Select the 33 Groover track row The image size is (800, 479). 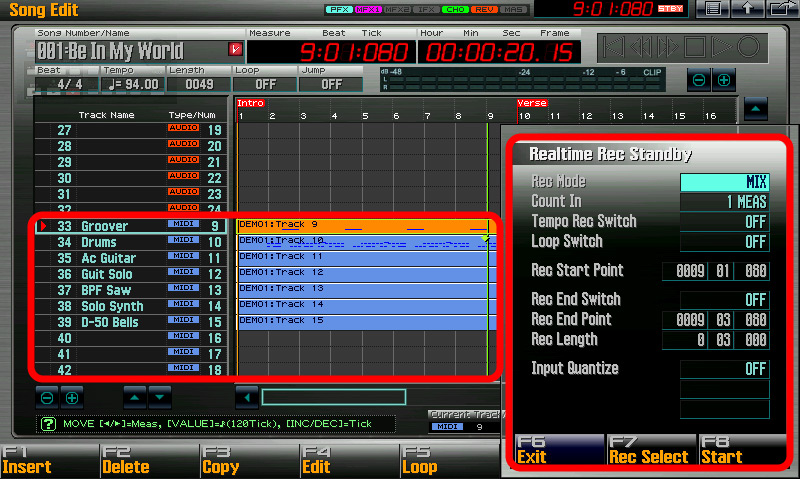tap(131, 226)
